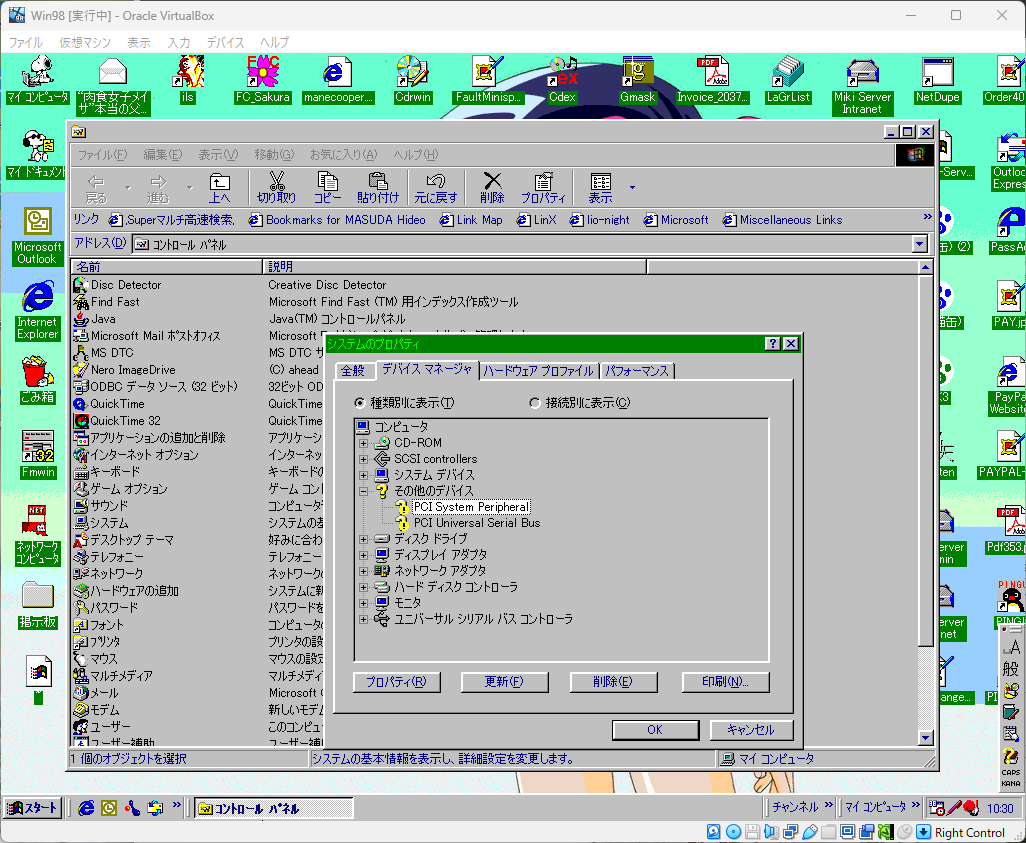Open the アドレス bar dropdown arrow
1026x843 pixels.
(920, 244)
